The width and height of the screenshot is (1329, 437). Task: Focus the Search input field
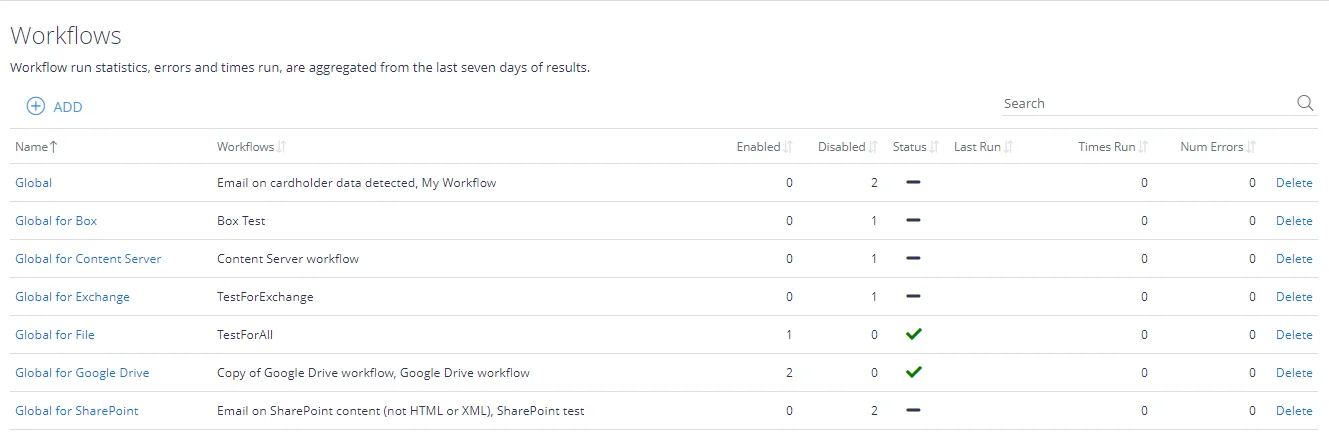(x=1148, y=103)
